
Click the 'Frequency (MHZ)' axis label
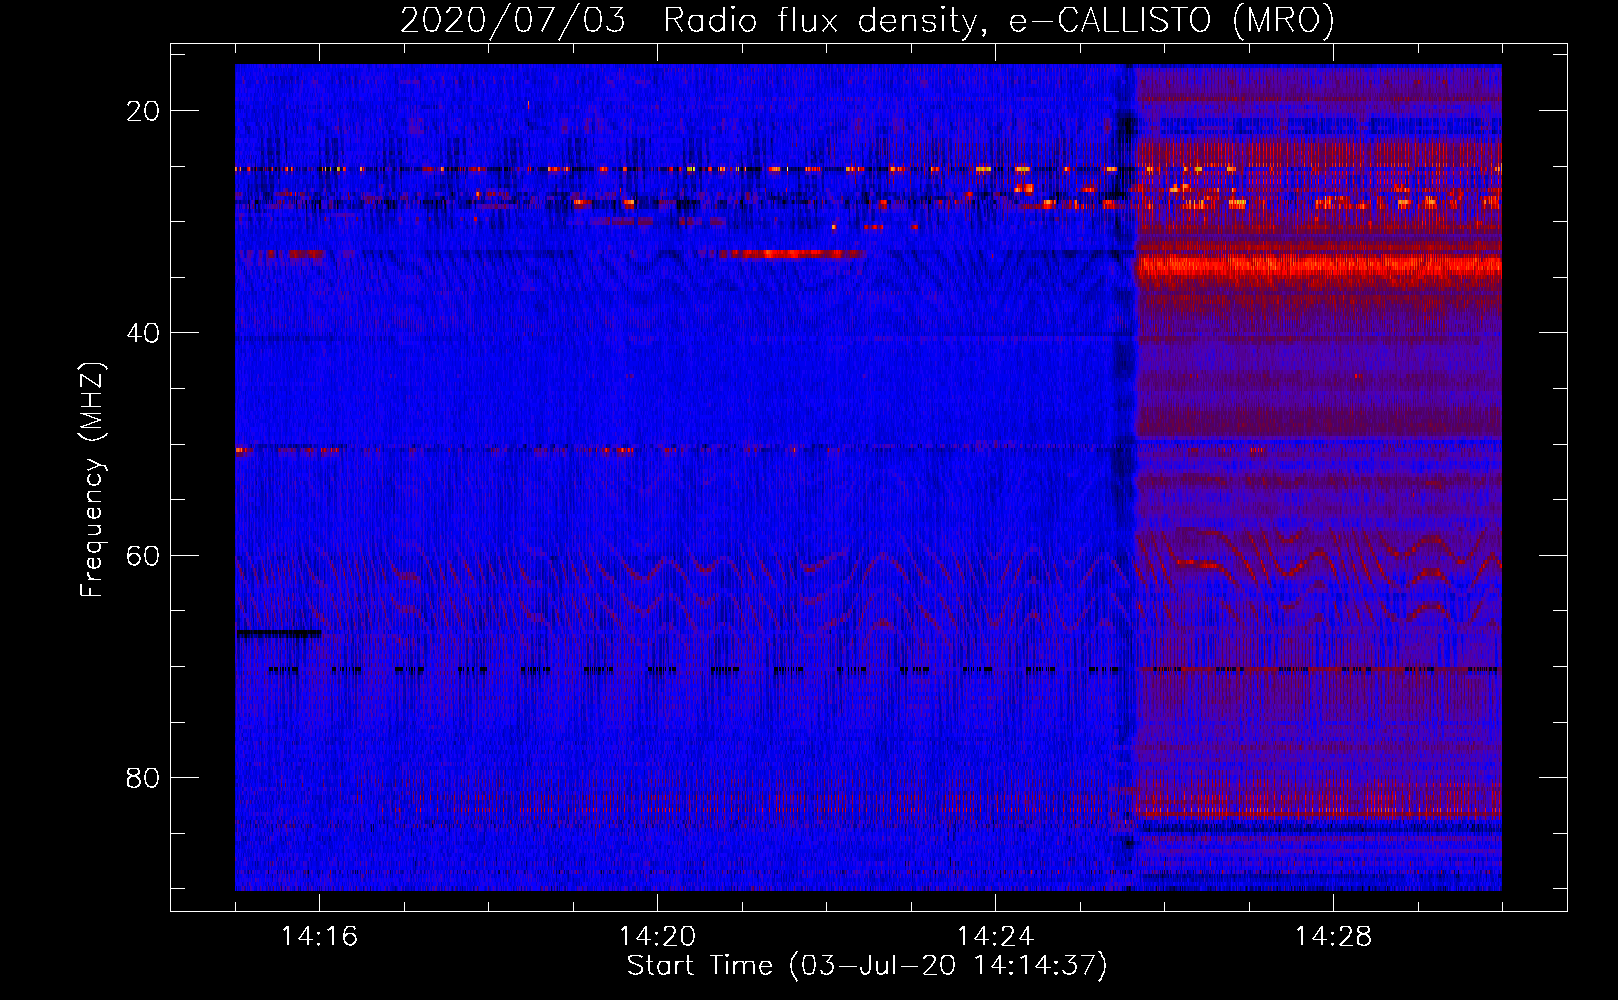pyautogui.click(x=92, y=480)
